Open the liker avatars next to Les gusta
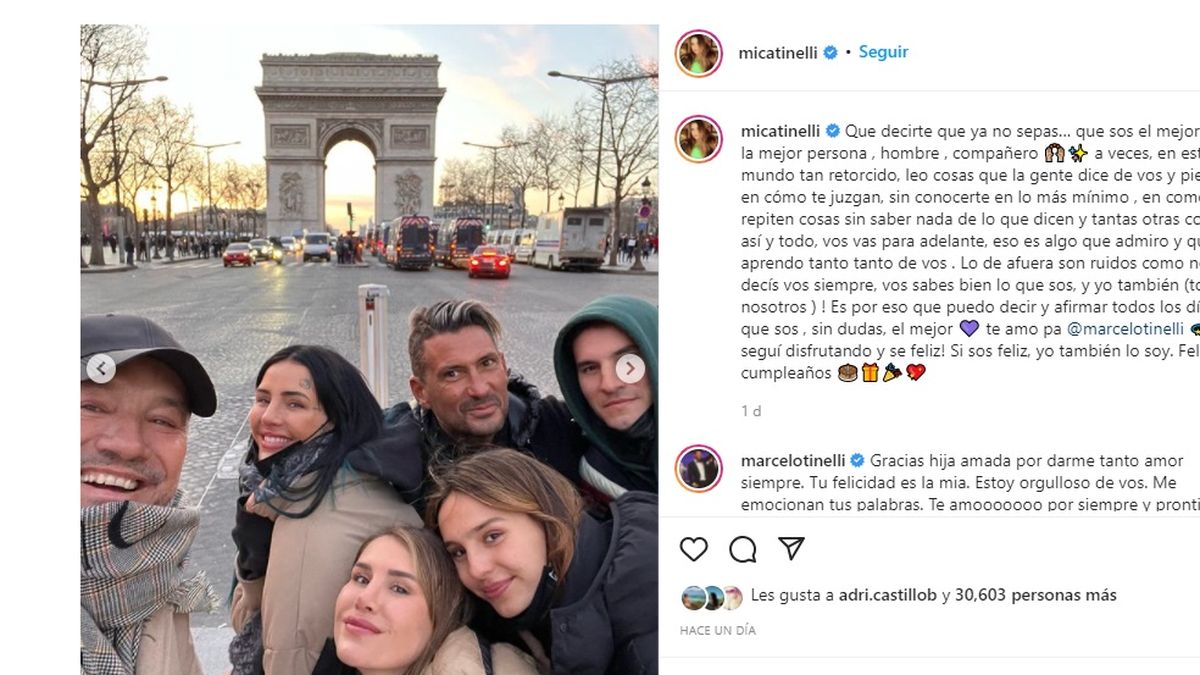Screen dimensions: 1200x675 [x=711, y=597]
